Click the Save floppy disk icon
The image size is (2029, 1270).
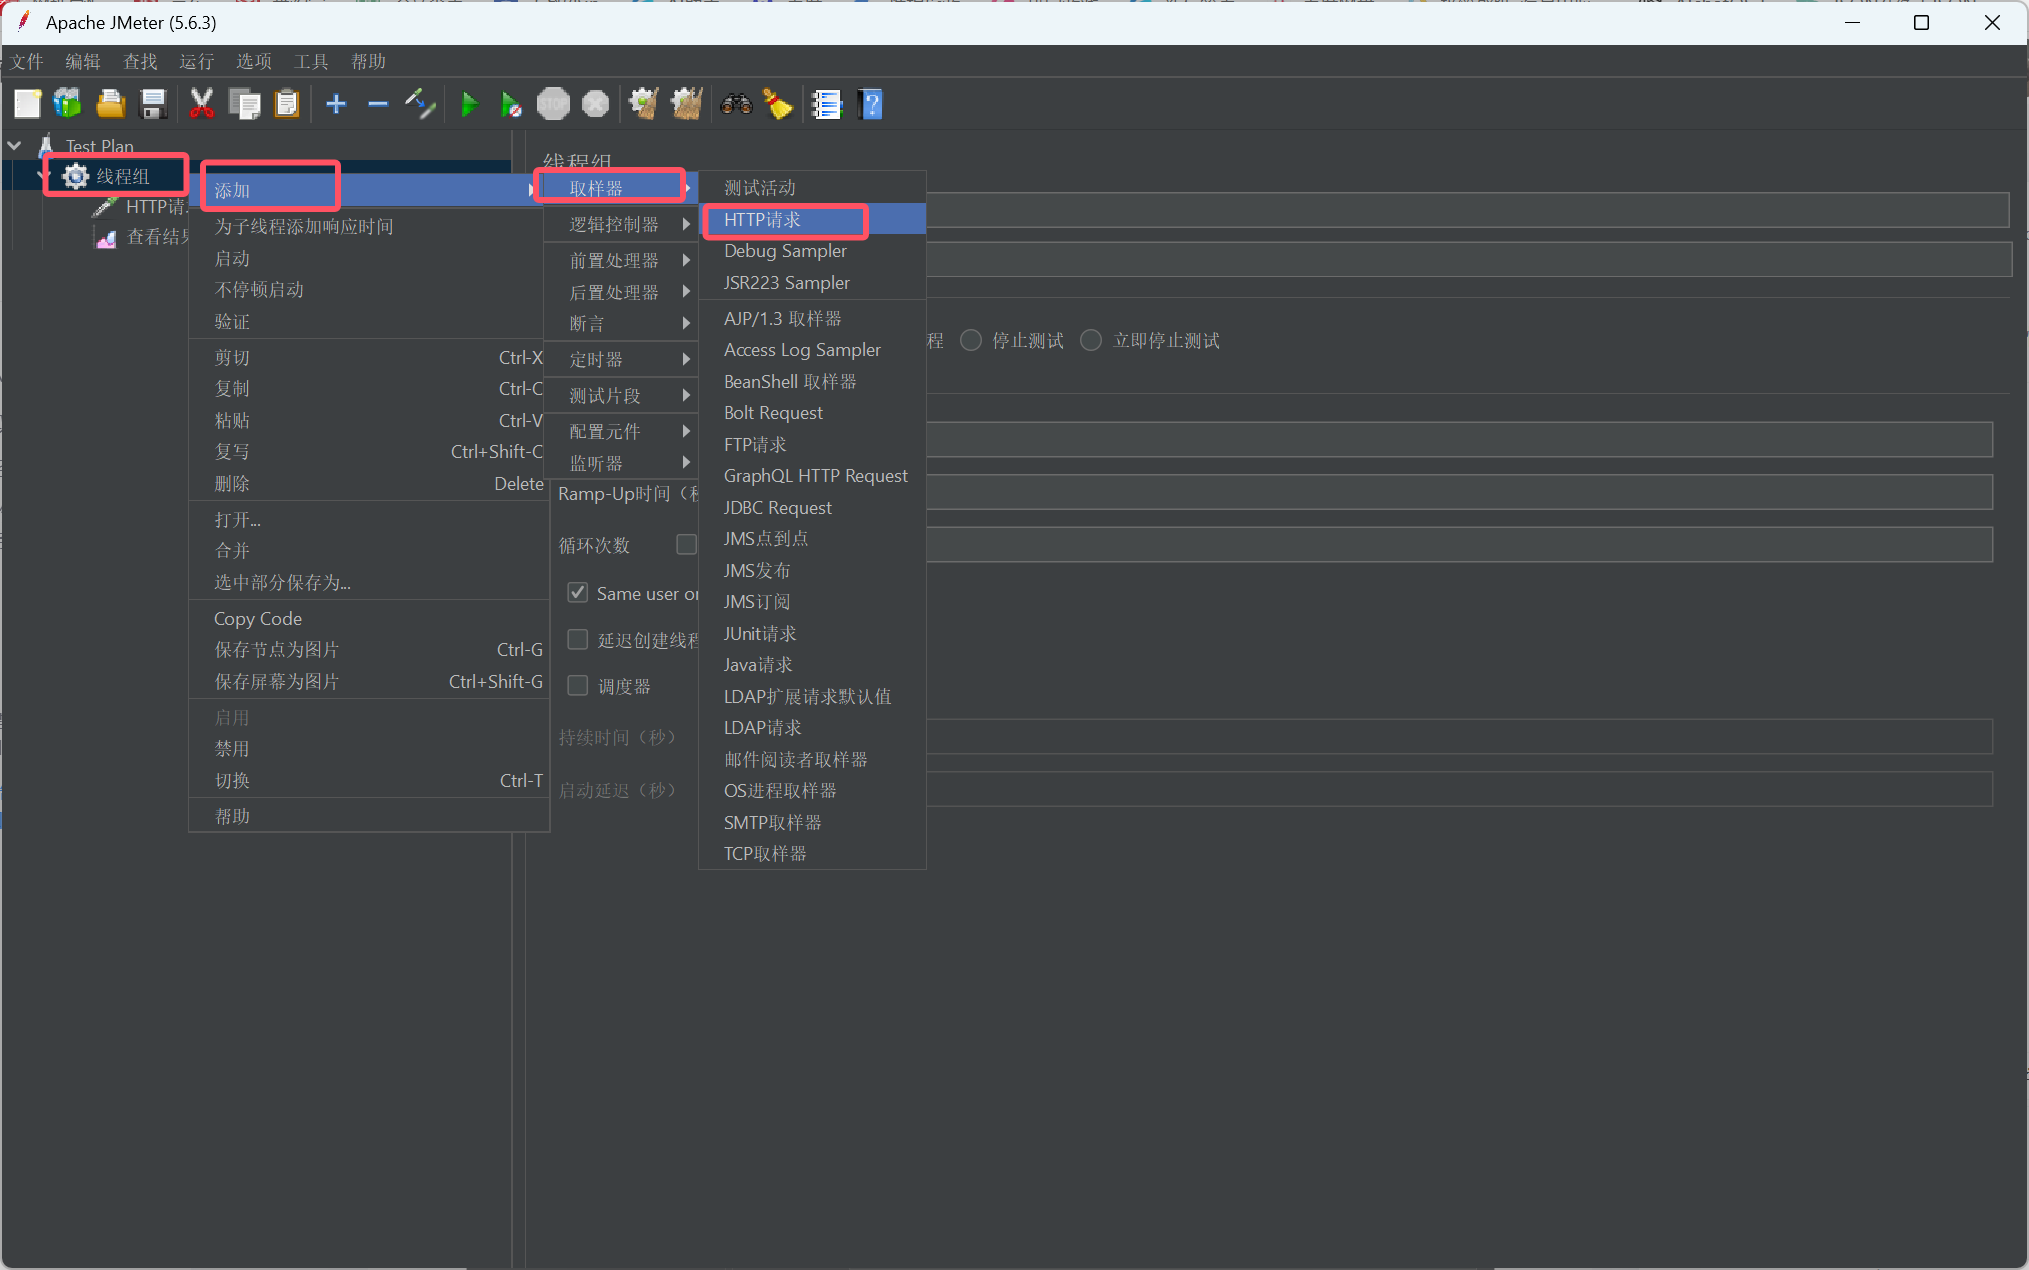[x=153, y=104]
